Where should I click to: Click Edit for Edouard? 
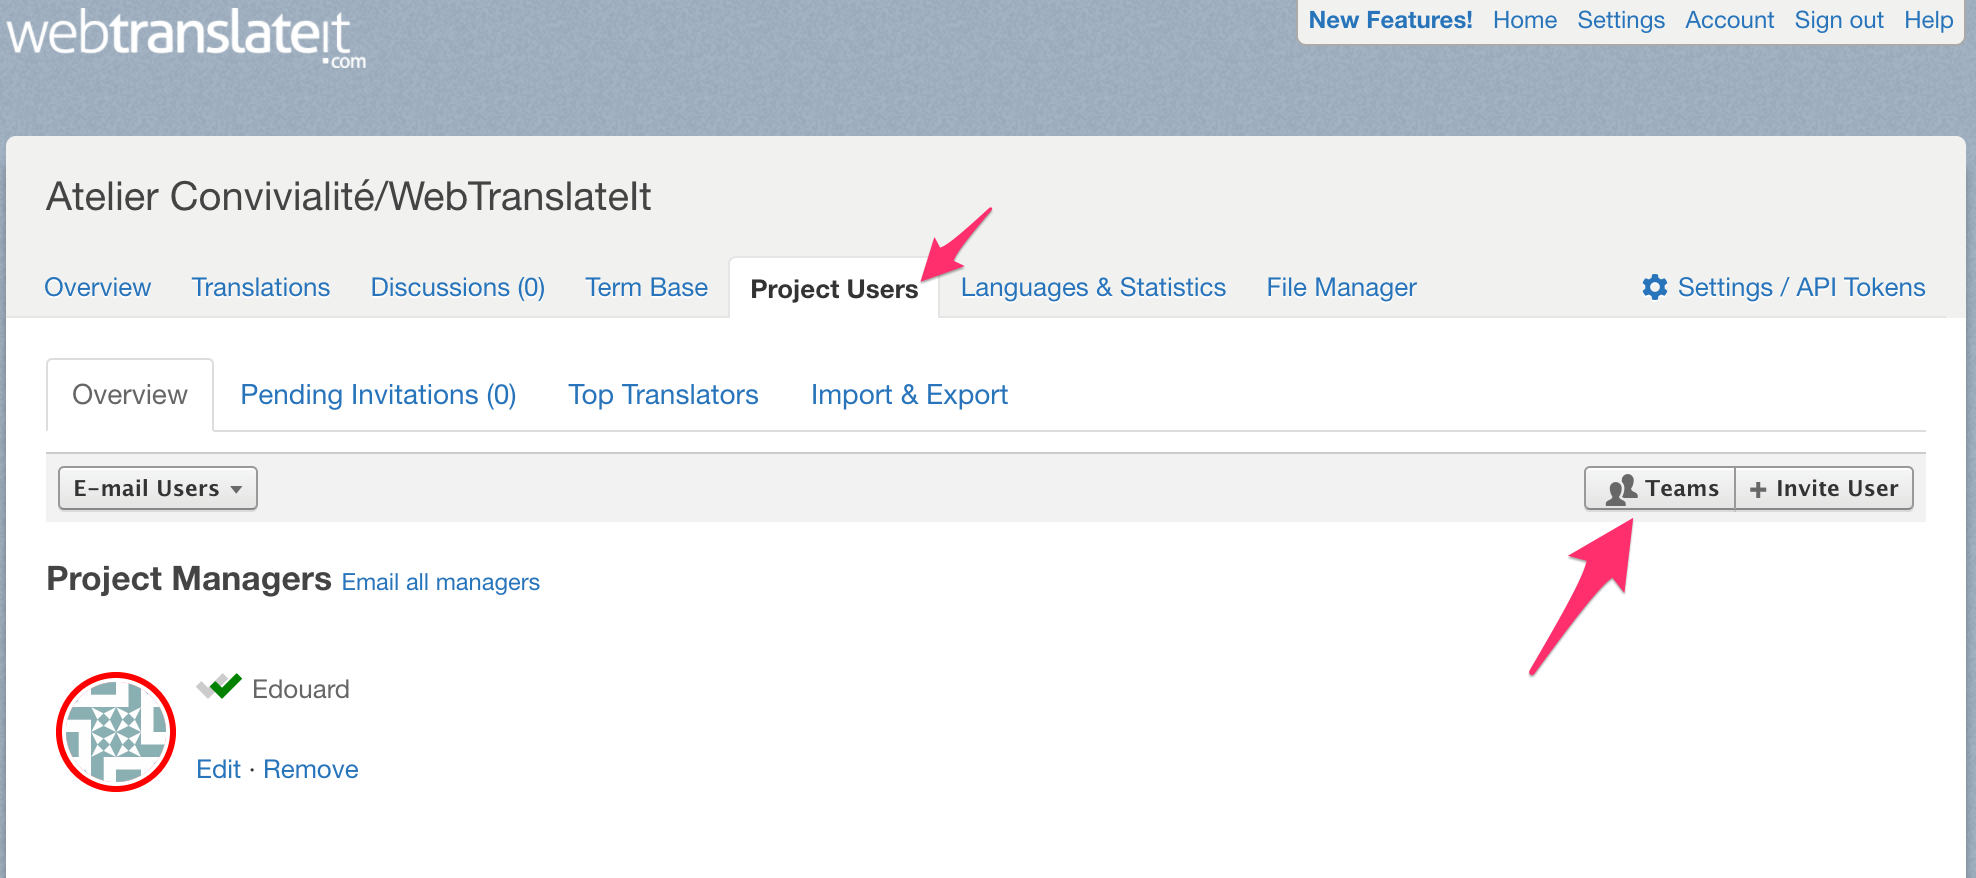pyautogui.click(x=218, y=769)
